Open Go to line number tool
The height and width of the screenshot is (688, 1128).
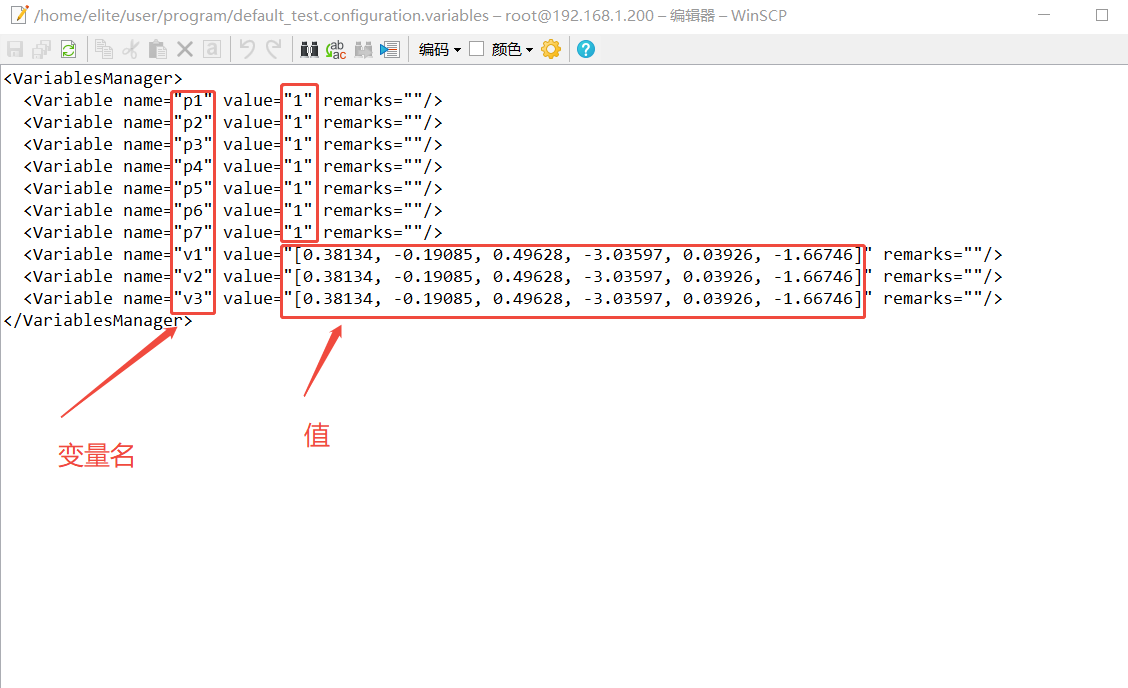pos(390,49)
